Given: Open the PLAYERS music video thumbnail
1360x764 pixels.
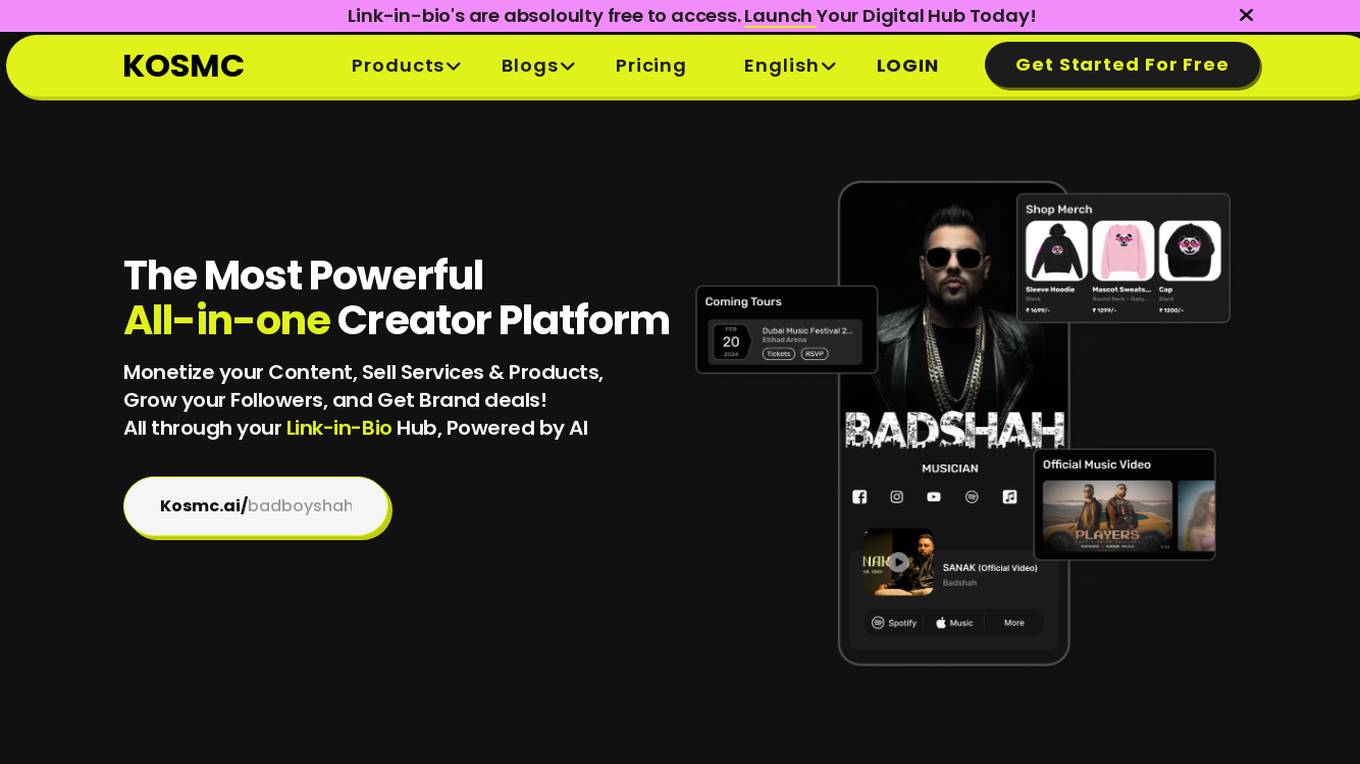Looking at the screenshot, I should 1107,516.
